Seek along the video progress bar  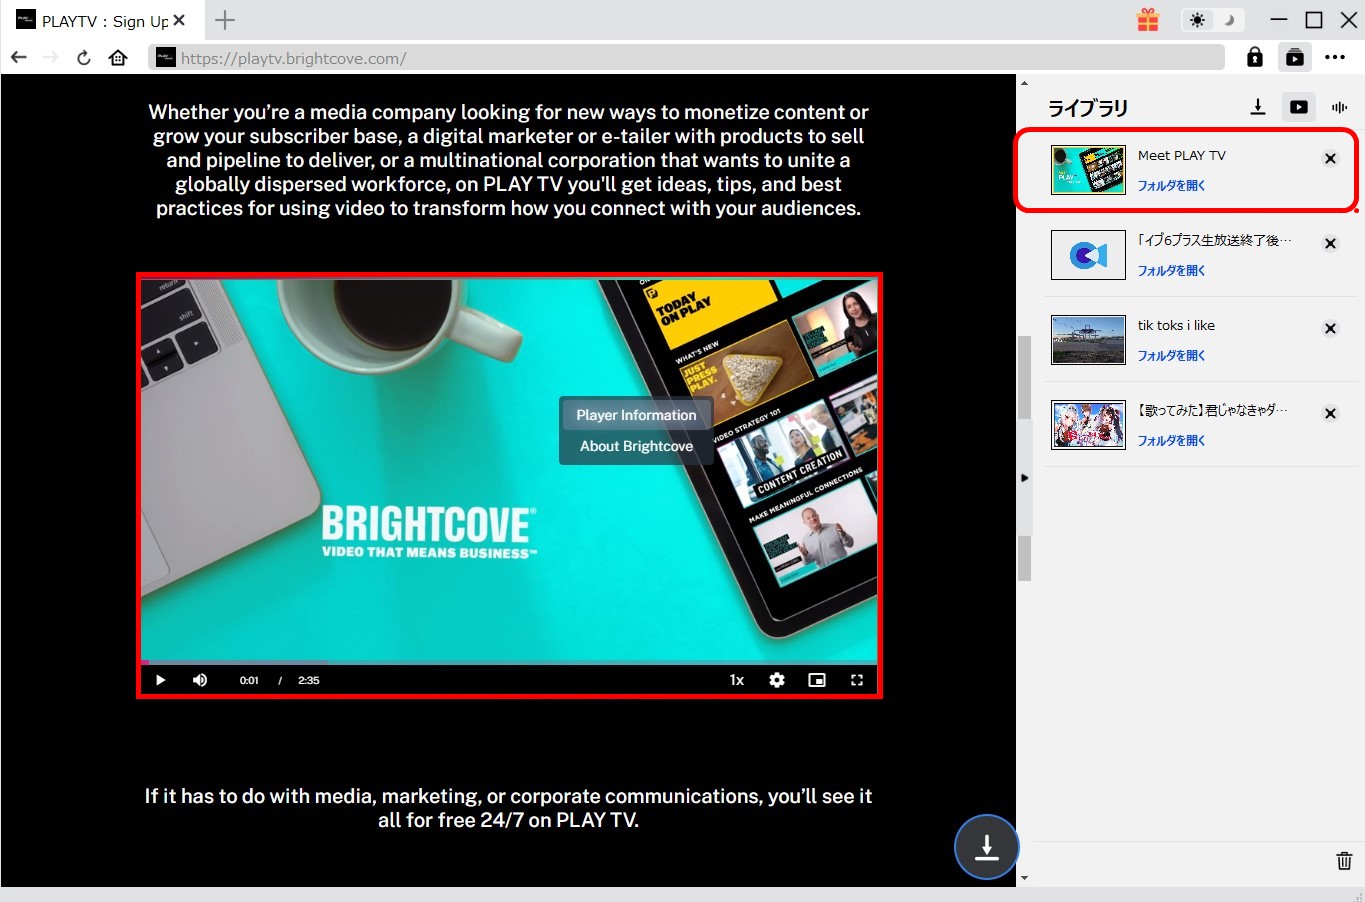point(509,662)
